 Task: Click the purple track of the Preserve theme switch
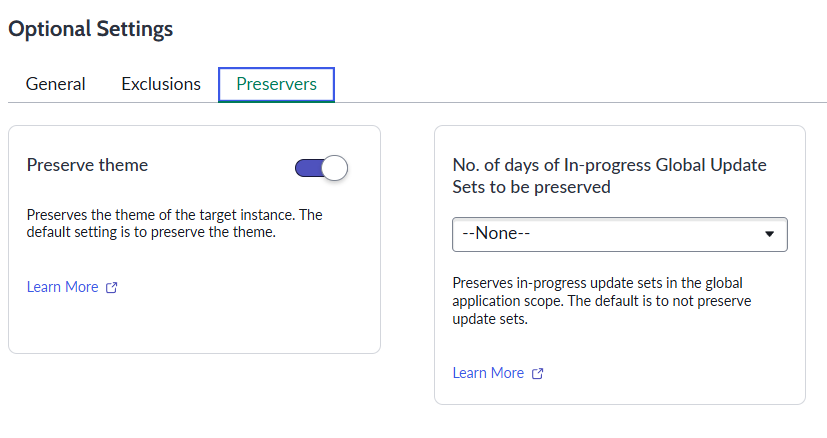(307, 168)
